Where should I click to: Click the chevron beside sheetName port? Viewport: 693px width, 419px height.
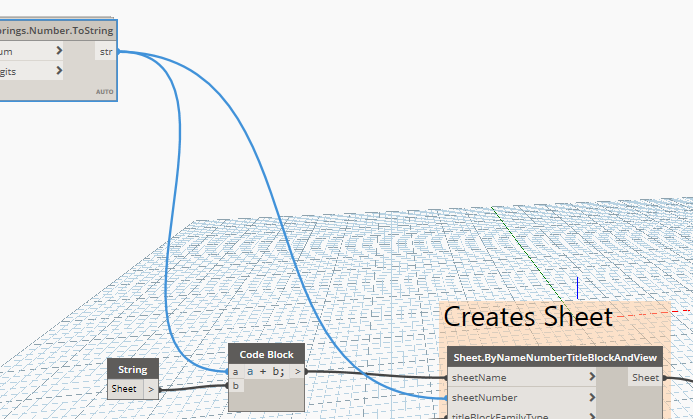(593, 378)
